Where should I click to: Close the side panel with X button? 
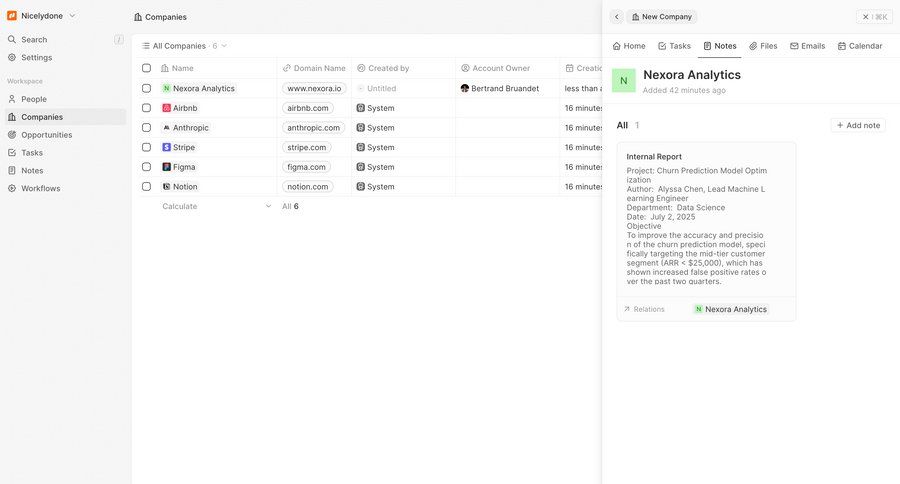866,17
